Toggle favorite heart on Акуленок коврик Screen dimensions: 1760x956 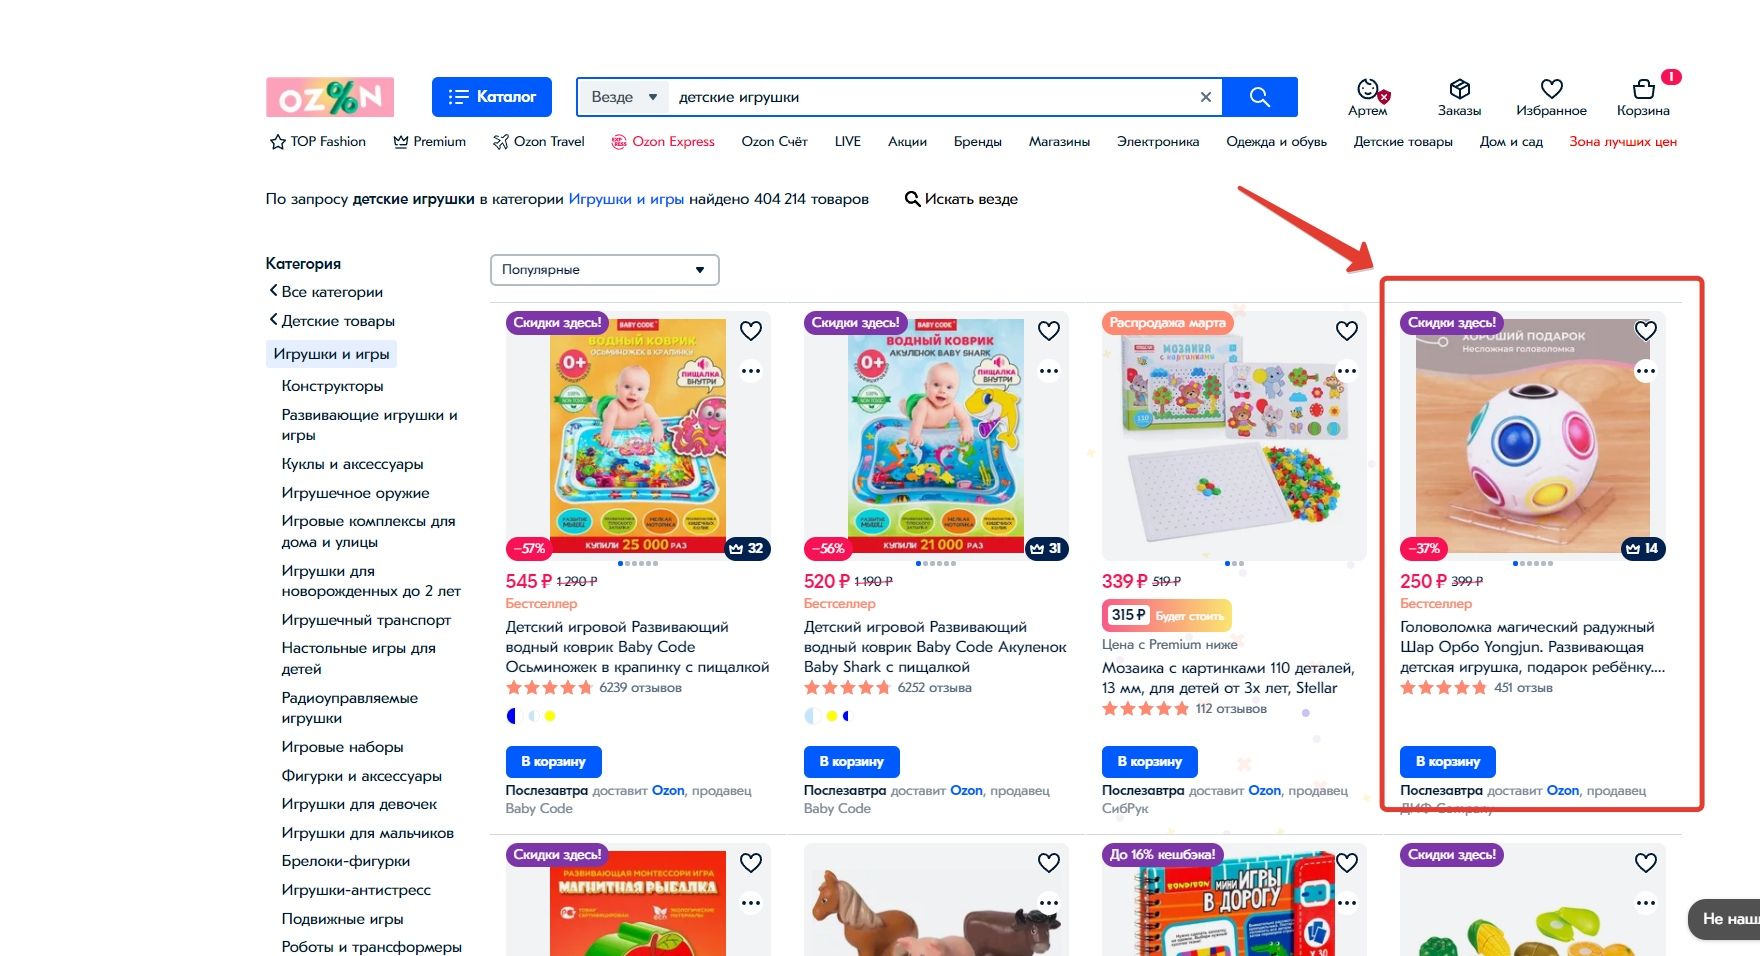(x=1049, y=330)
